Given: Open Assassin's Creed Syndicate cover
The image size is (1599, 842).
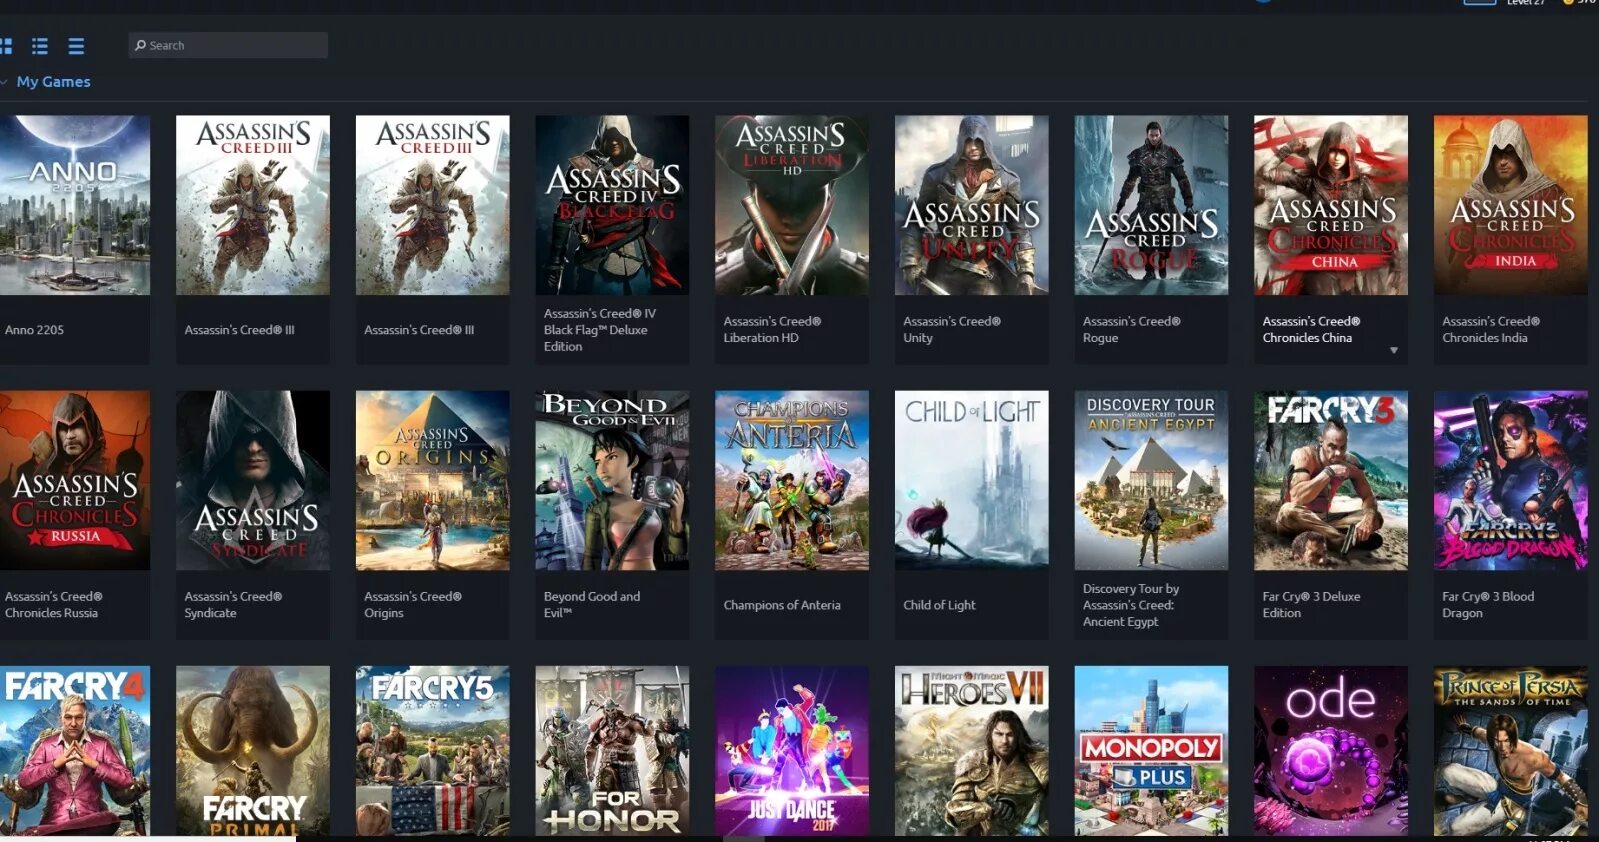Looking at the screenshot, I should (253, 480).
